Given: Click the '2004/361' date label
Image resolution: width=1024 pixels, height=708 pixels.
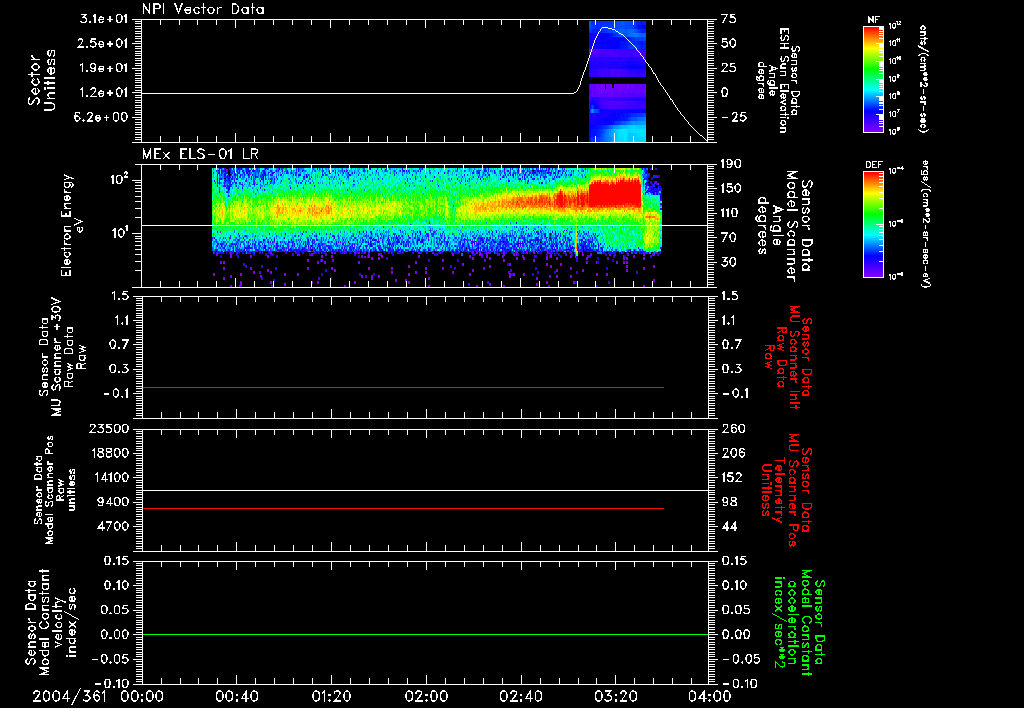Looking at the screenshot, I should (x=69, y=696).
